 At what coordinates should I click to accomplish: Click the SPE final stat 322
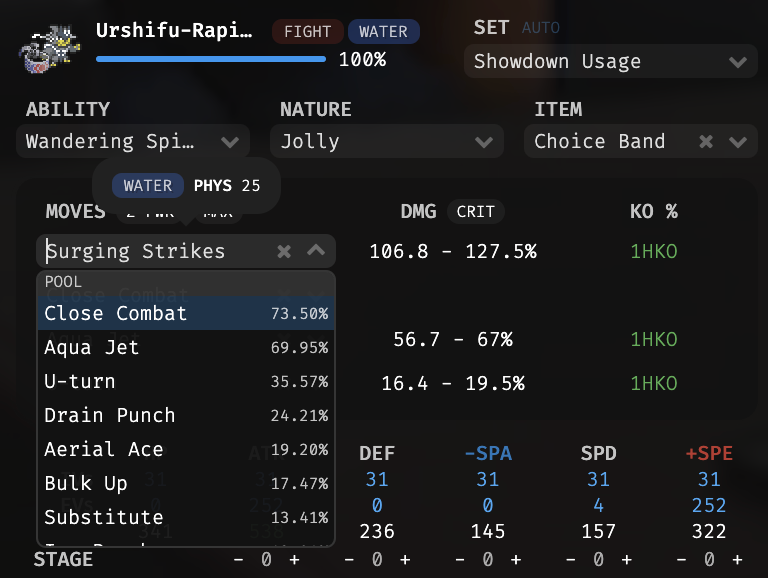(709, 531)
